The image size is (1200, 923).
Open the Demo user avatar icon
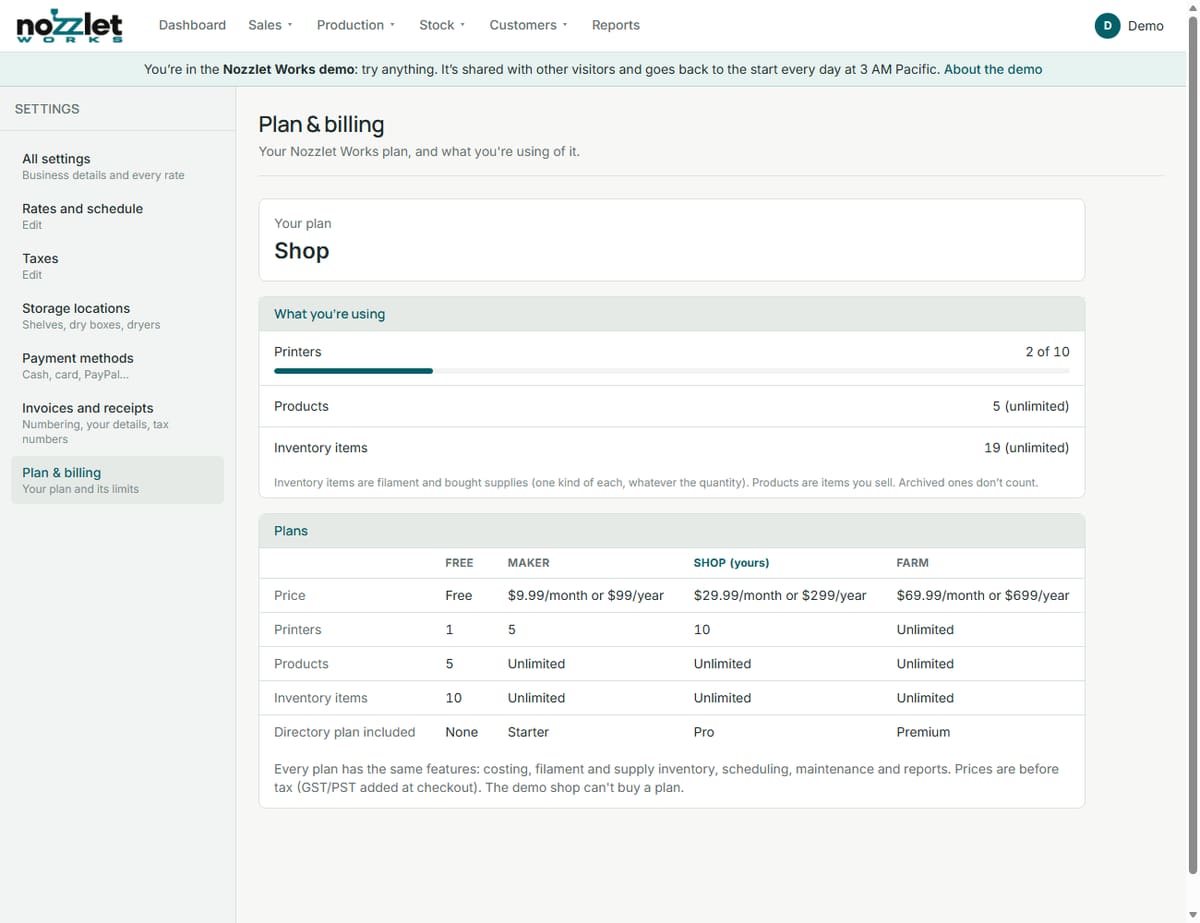tap(1107, 26)
